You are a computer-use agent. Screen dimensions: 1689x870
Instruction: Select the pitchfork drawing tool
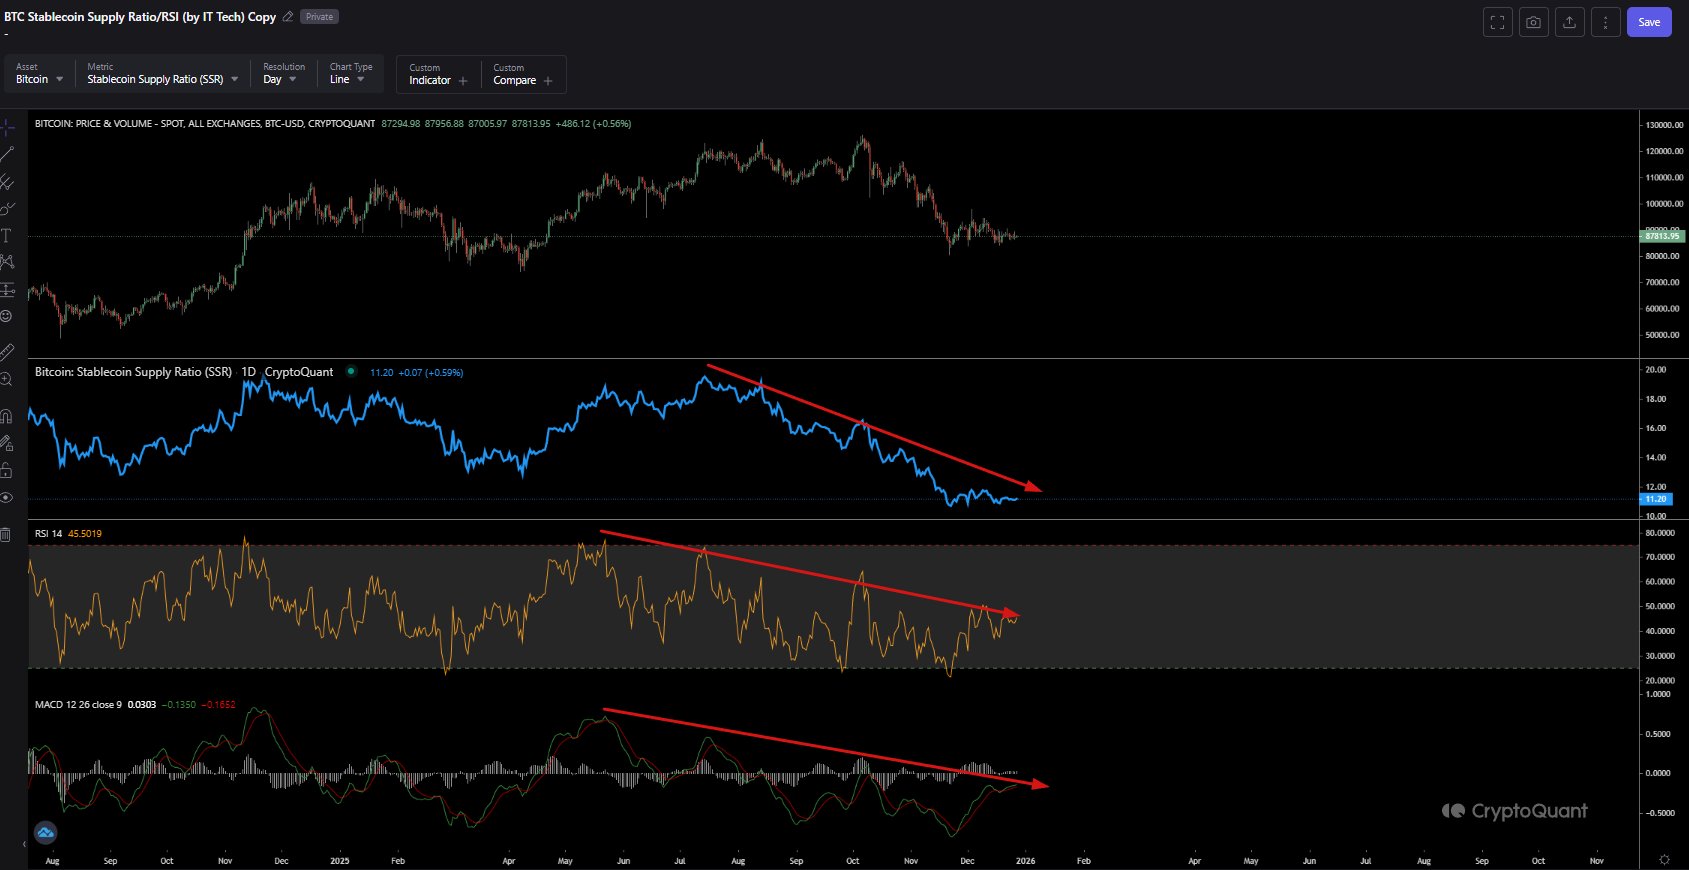(x=7, y=181)
